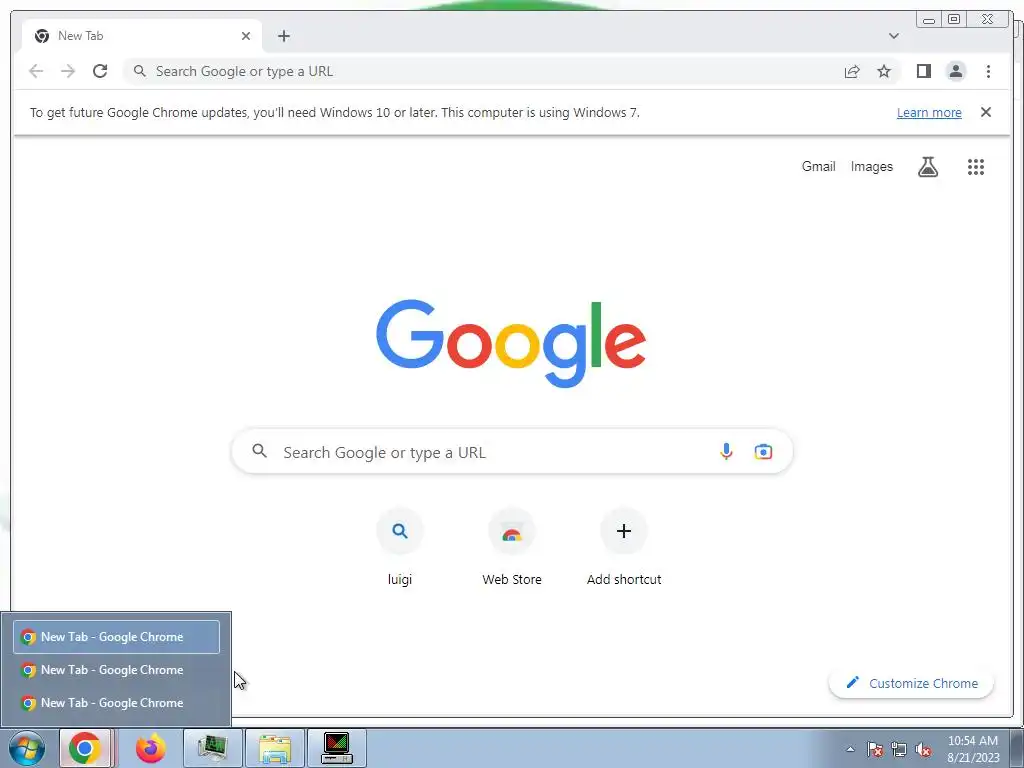1024x768 pixels.
Task: Select the third New Tab - Google Chrome entry
Action: [x=116, y=703]
